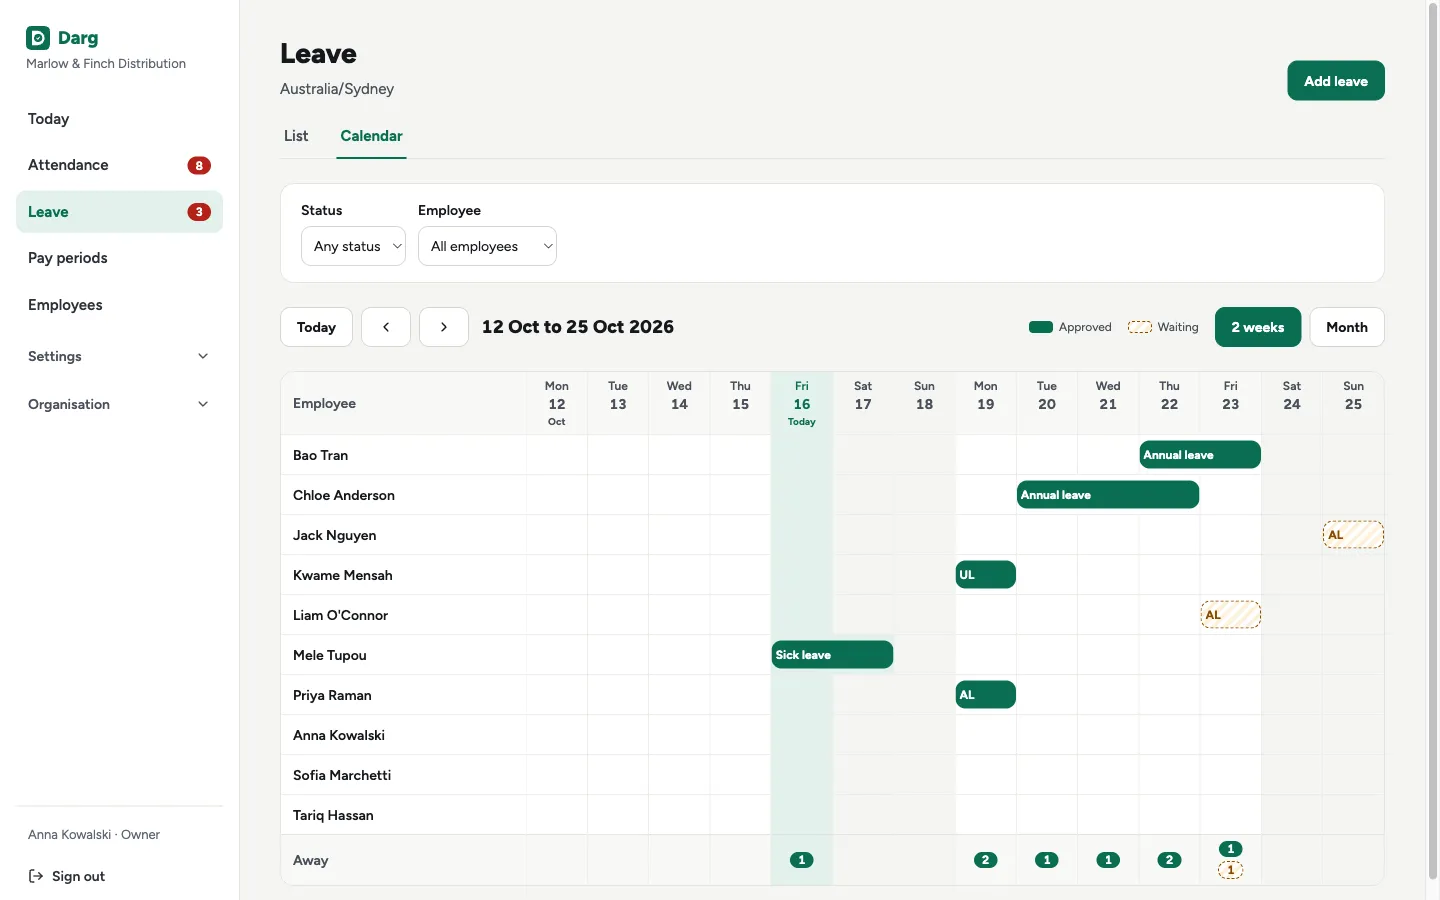
Task: Click the Sign out link
Action: (x=66, y=876)
